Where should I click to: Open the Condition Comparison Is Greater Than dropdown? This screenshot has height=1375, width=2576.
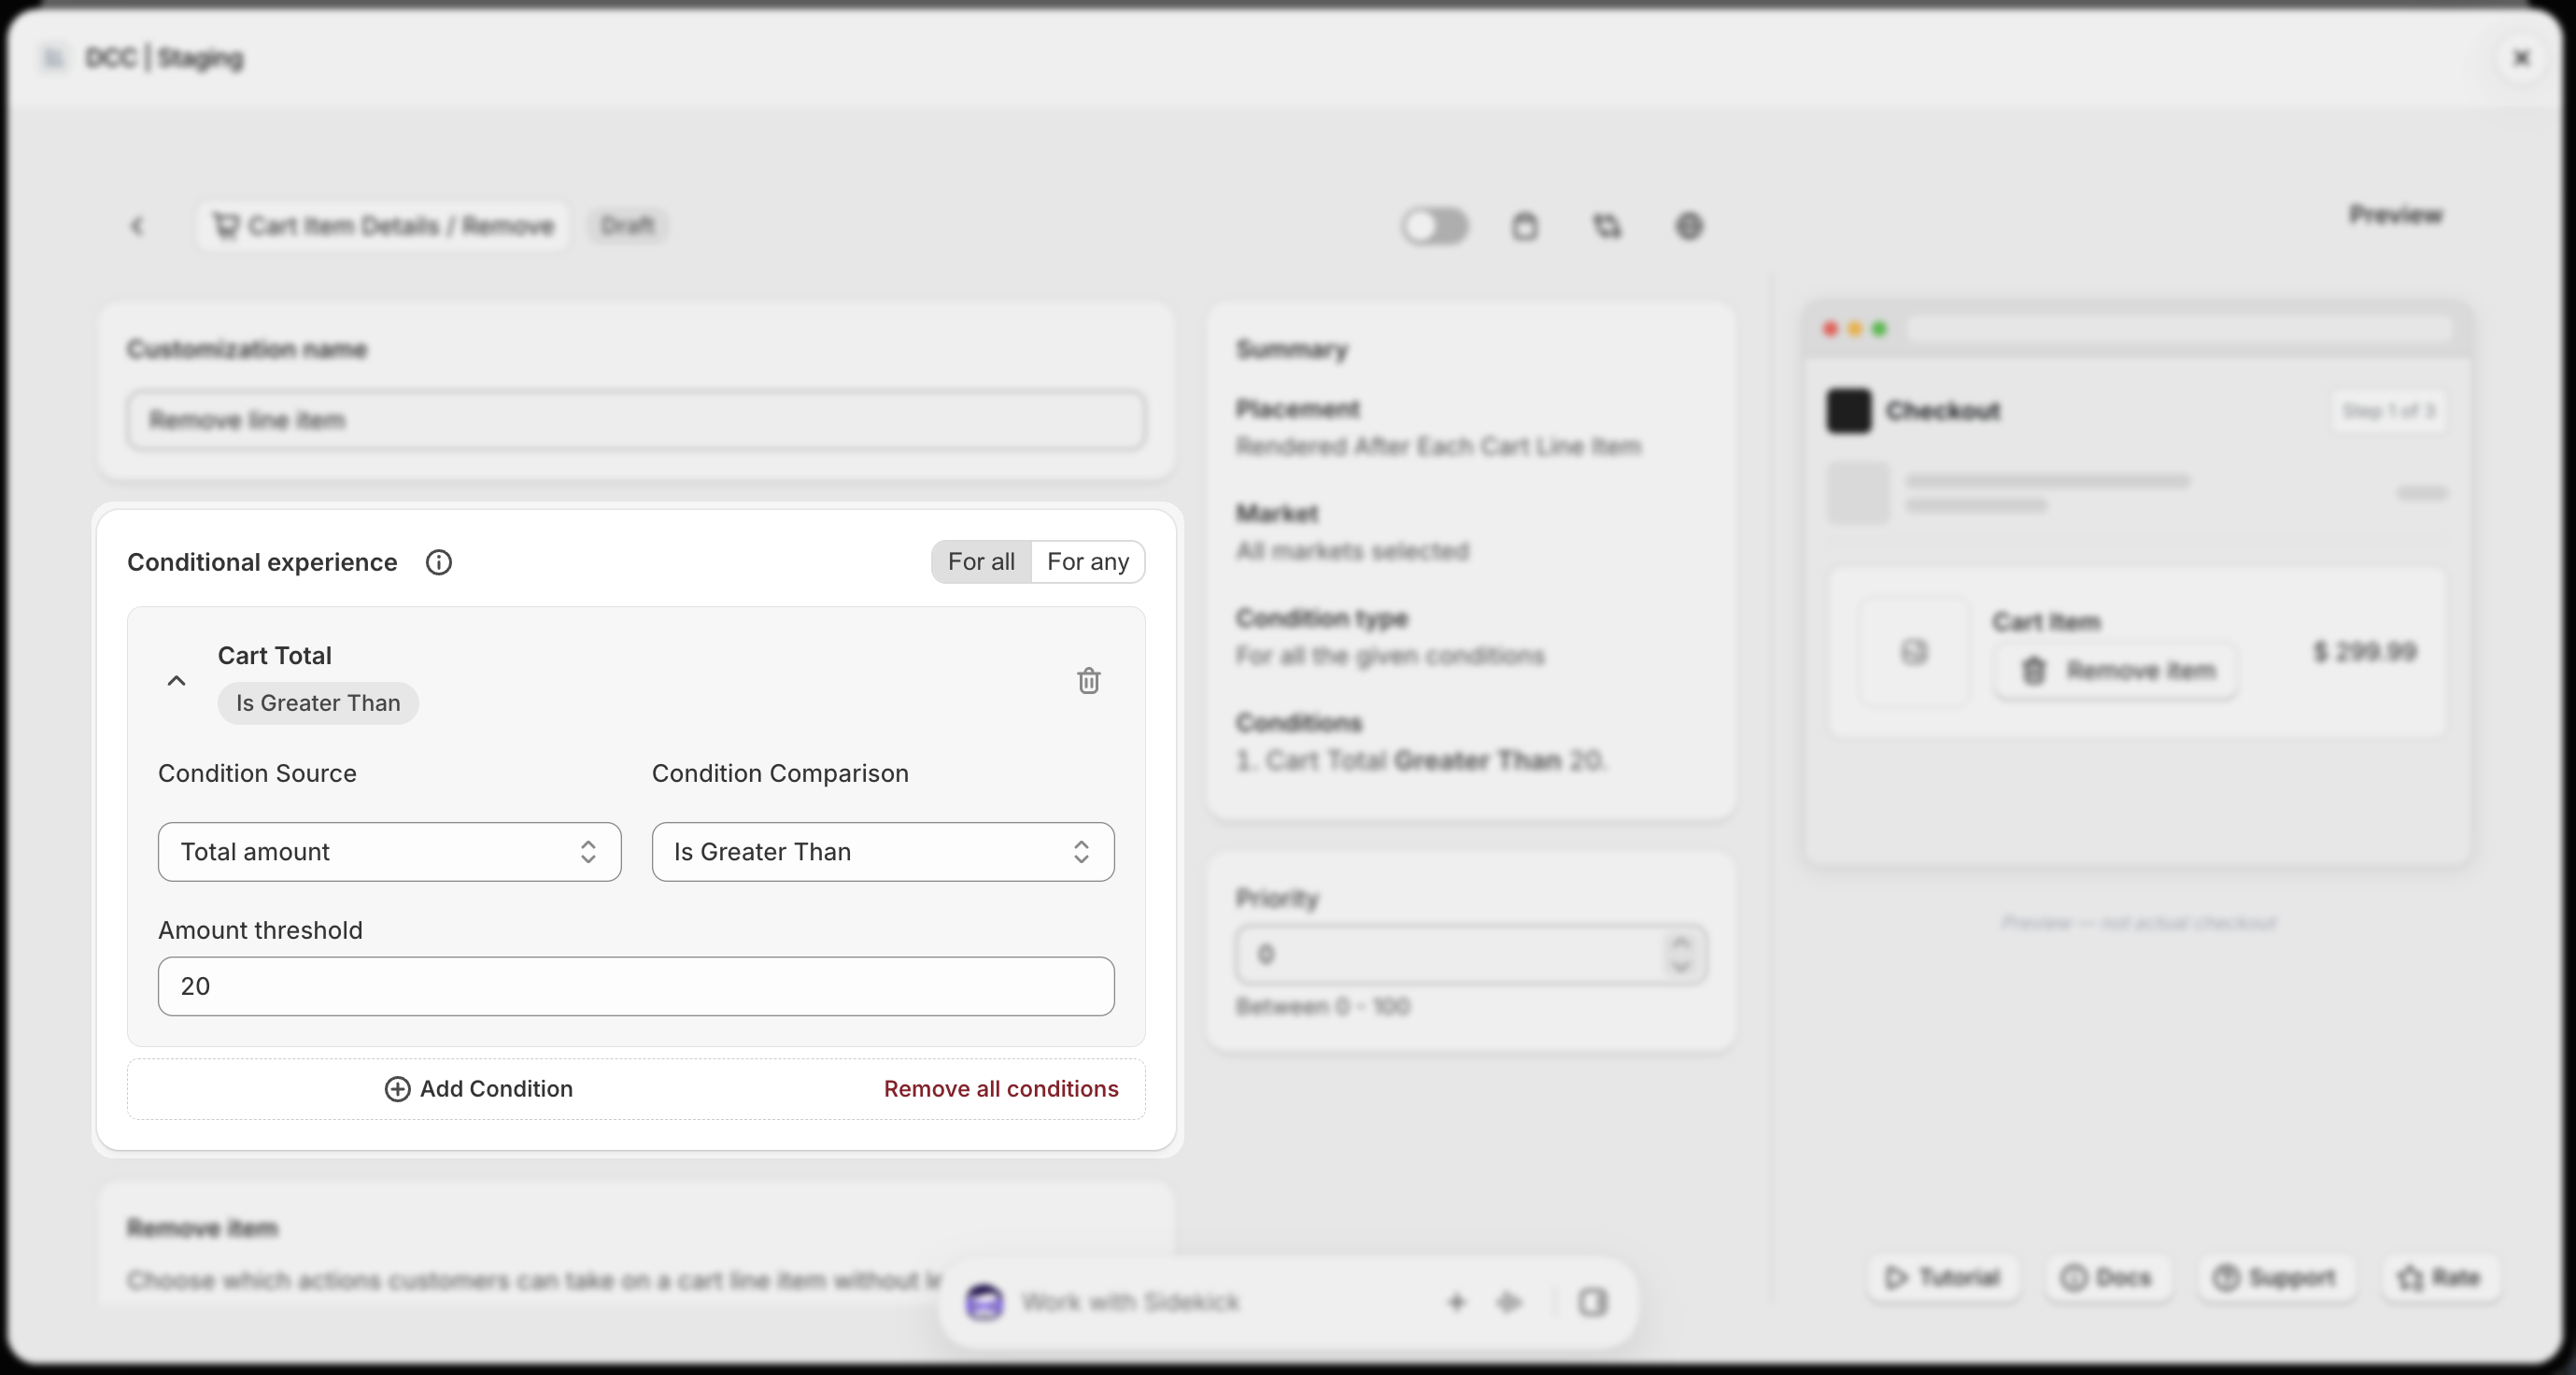pyautogui.click(x=883, y=852)
